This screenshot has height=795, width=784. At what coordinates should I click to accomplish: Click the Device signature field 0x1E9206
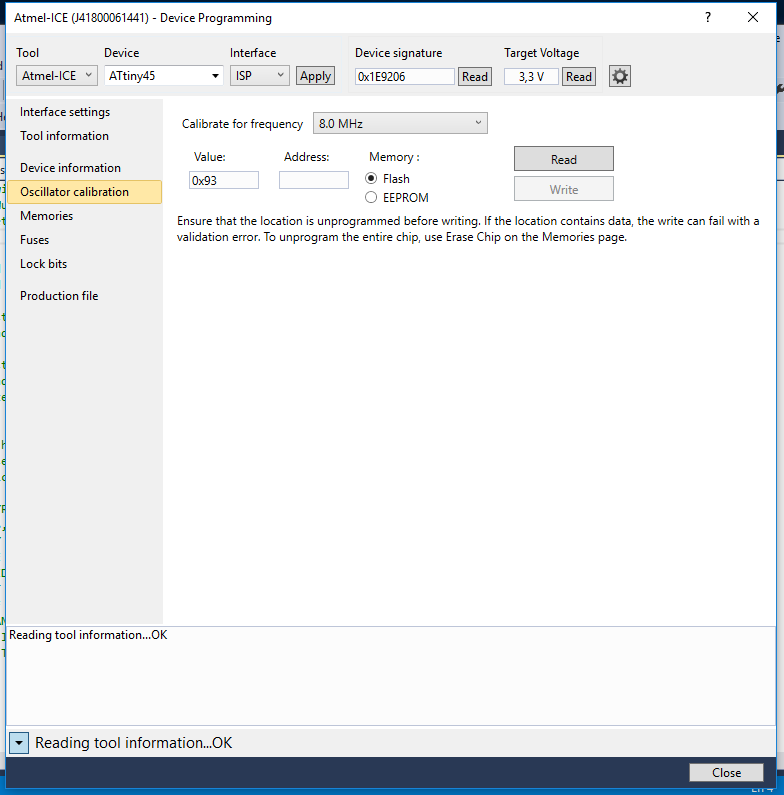pyautogui.click(x=405, y=77)
